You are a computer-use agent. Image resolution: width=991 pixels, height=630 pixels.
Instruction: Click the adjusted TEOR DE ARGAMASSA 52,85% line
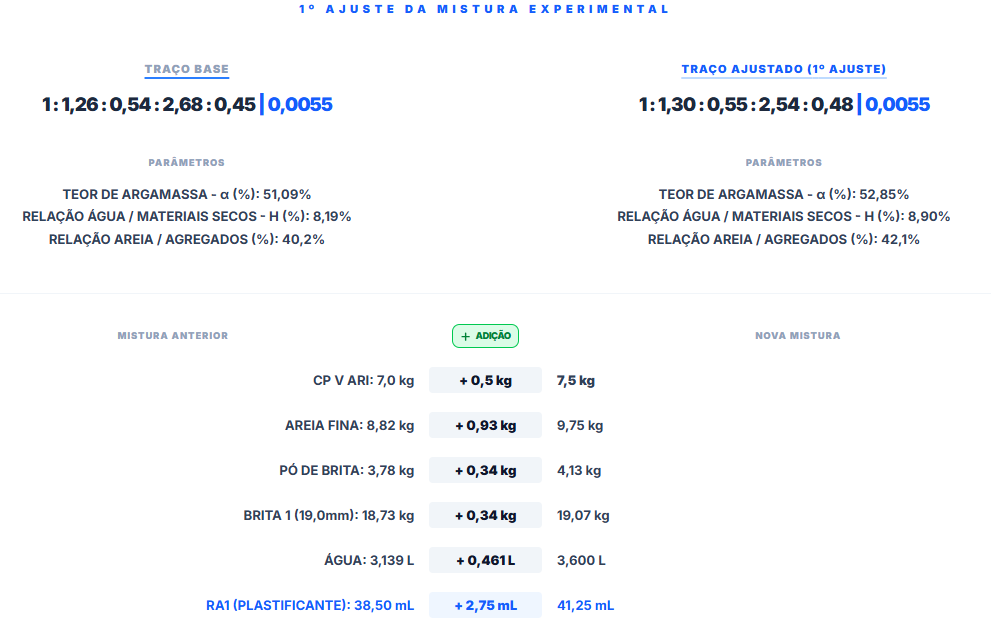point(783,194)
